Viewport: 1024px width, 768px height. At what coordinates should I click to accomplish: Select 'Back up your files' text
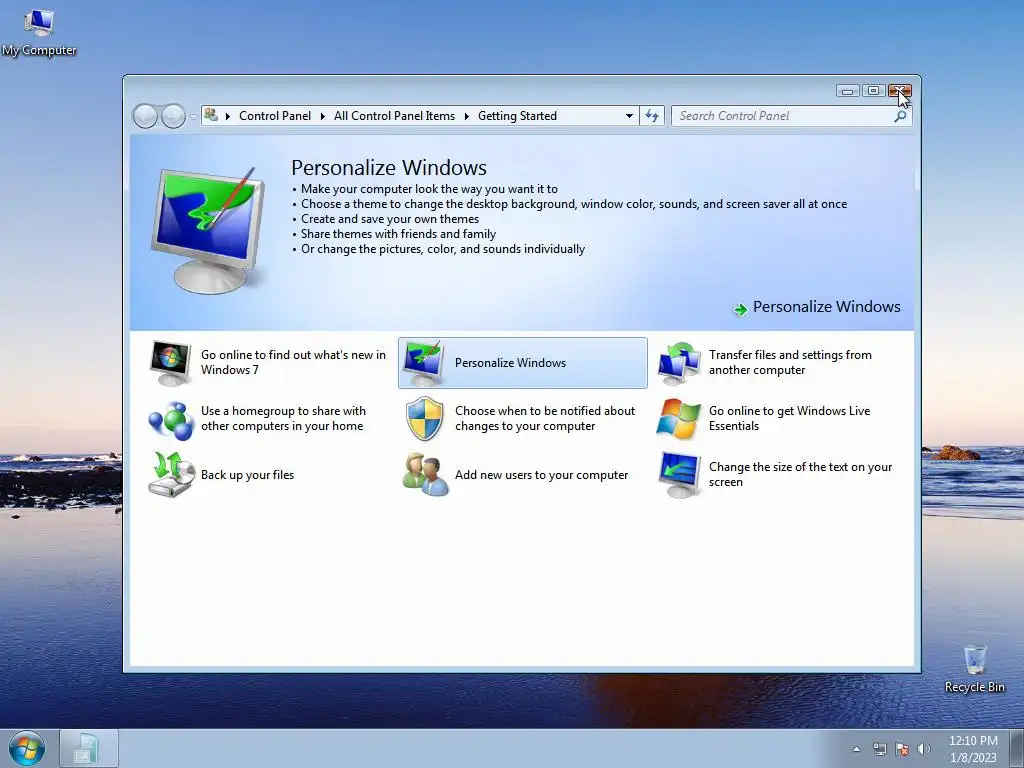click(248, 475)
